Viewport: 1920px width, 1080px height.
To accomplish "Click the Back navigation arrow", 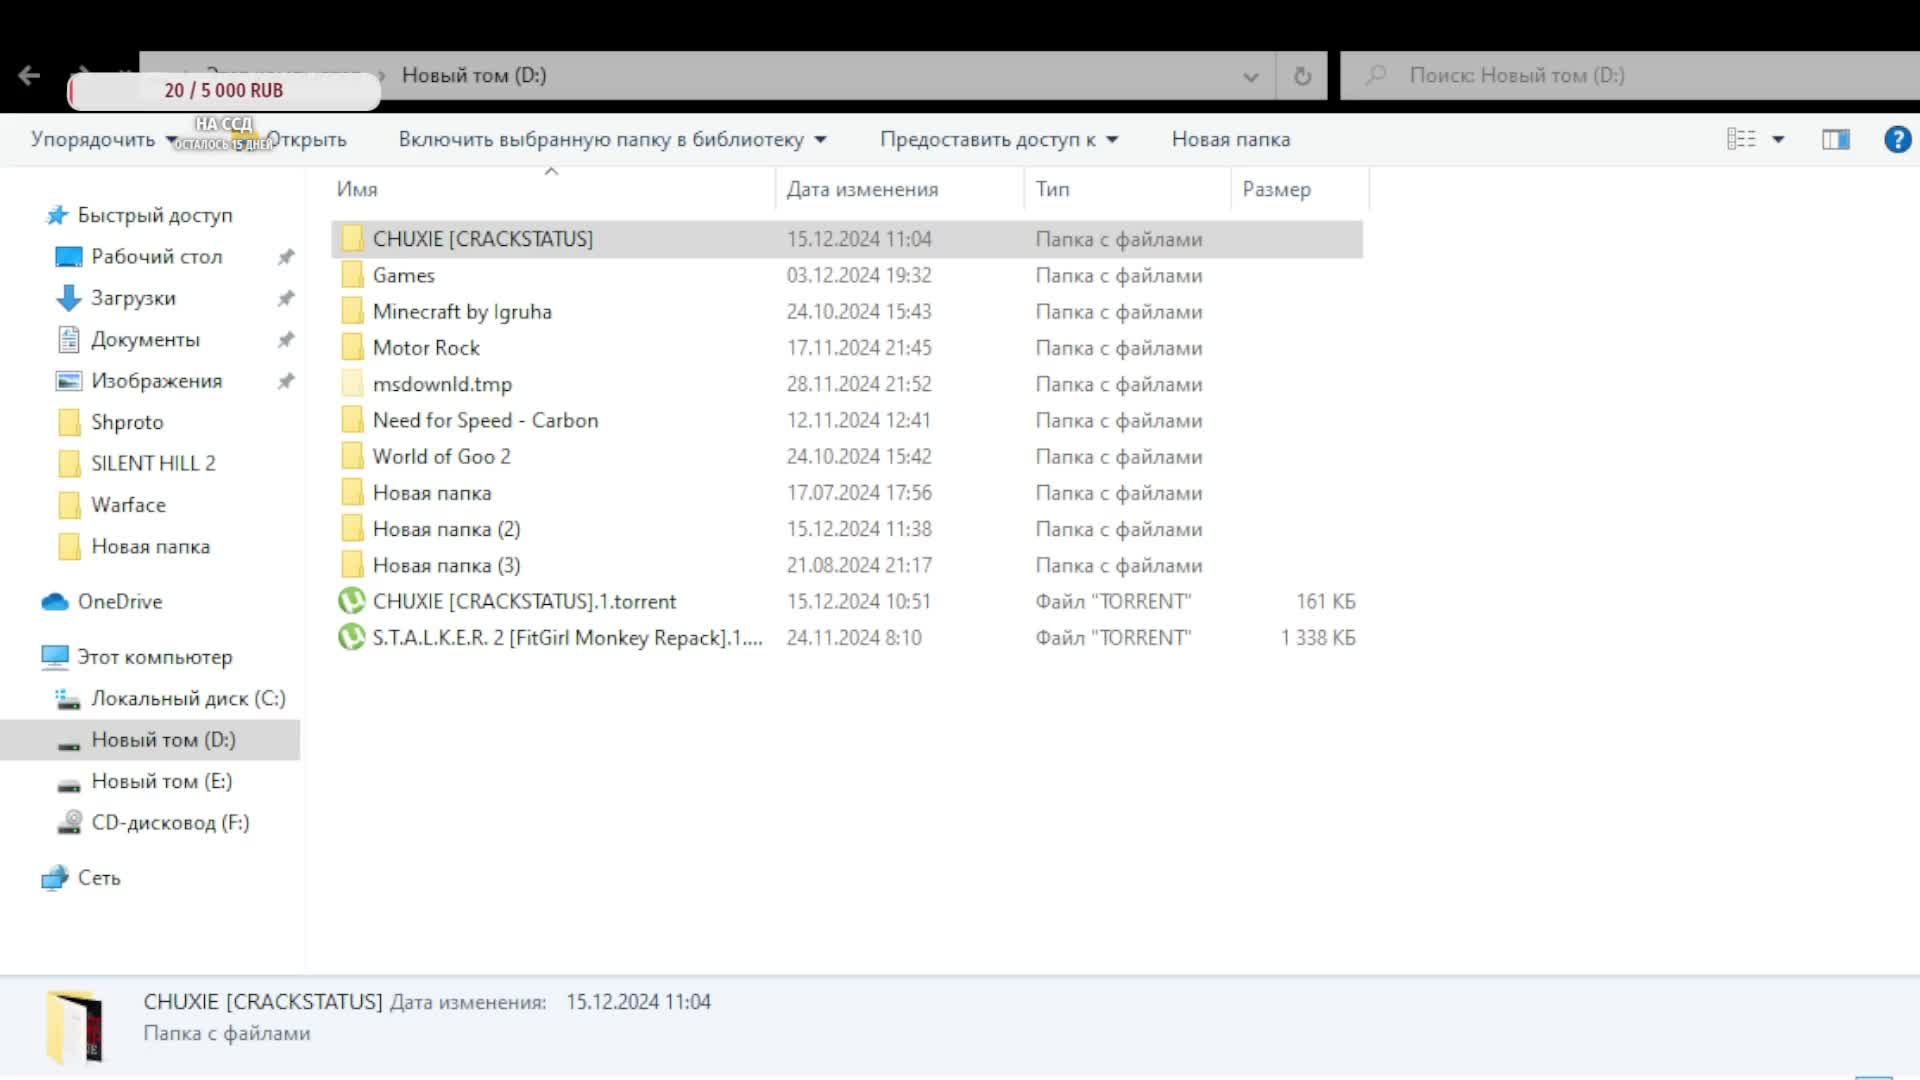I will pos(29,75).
